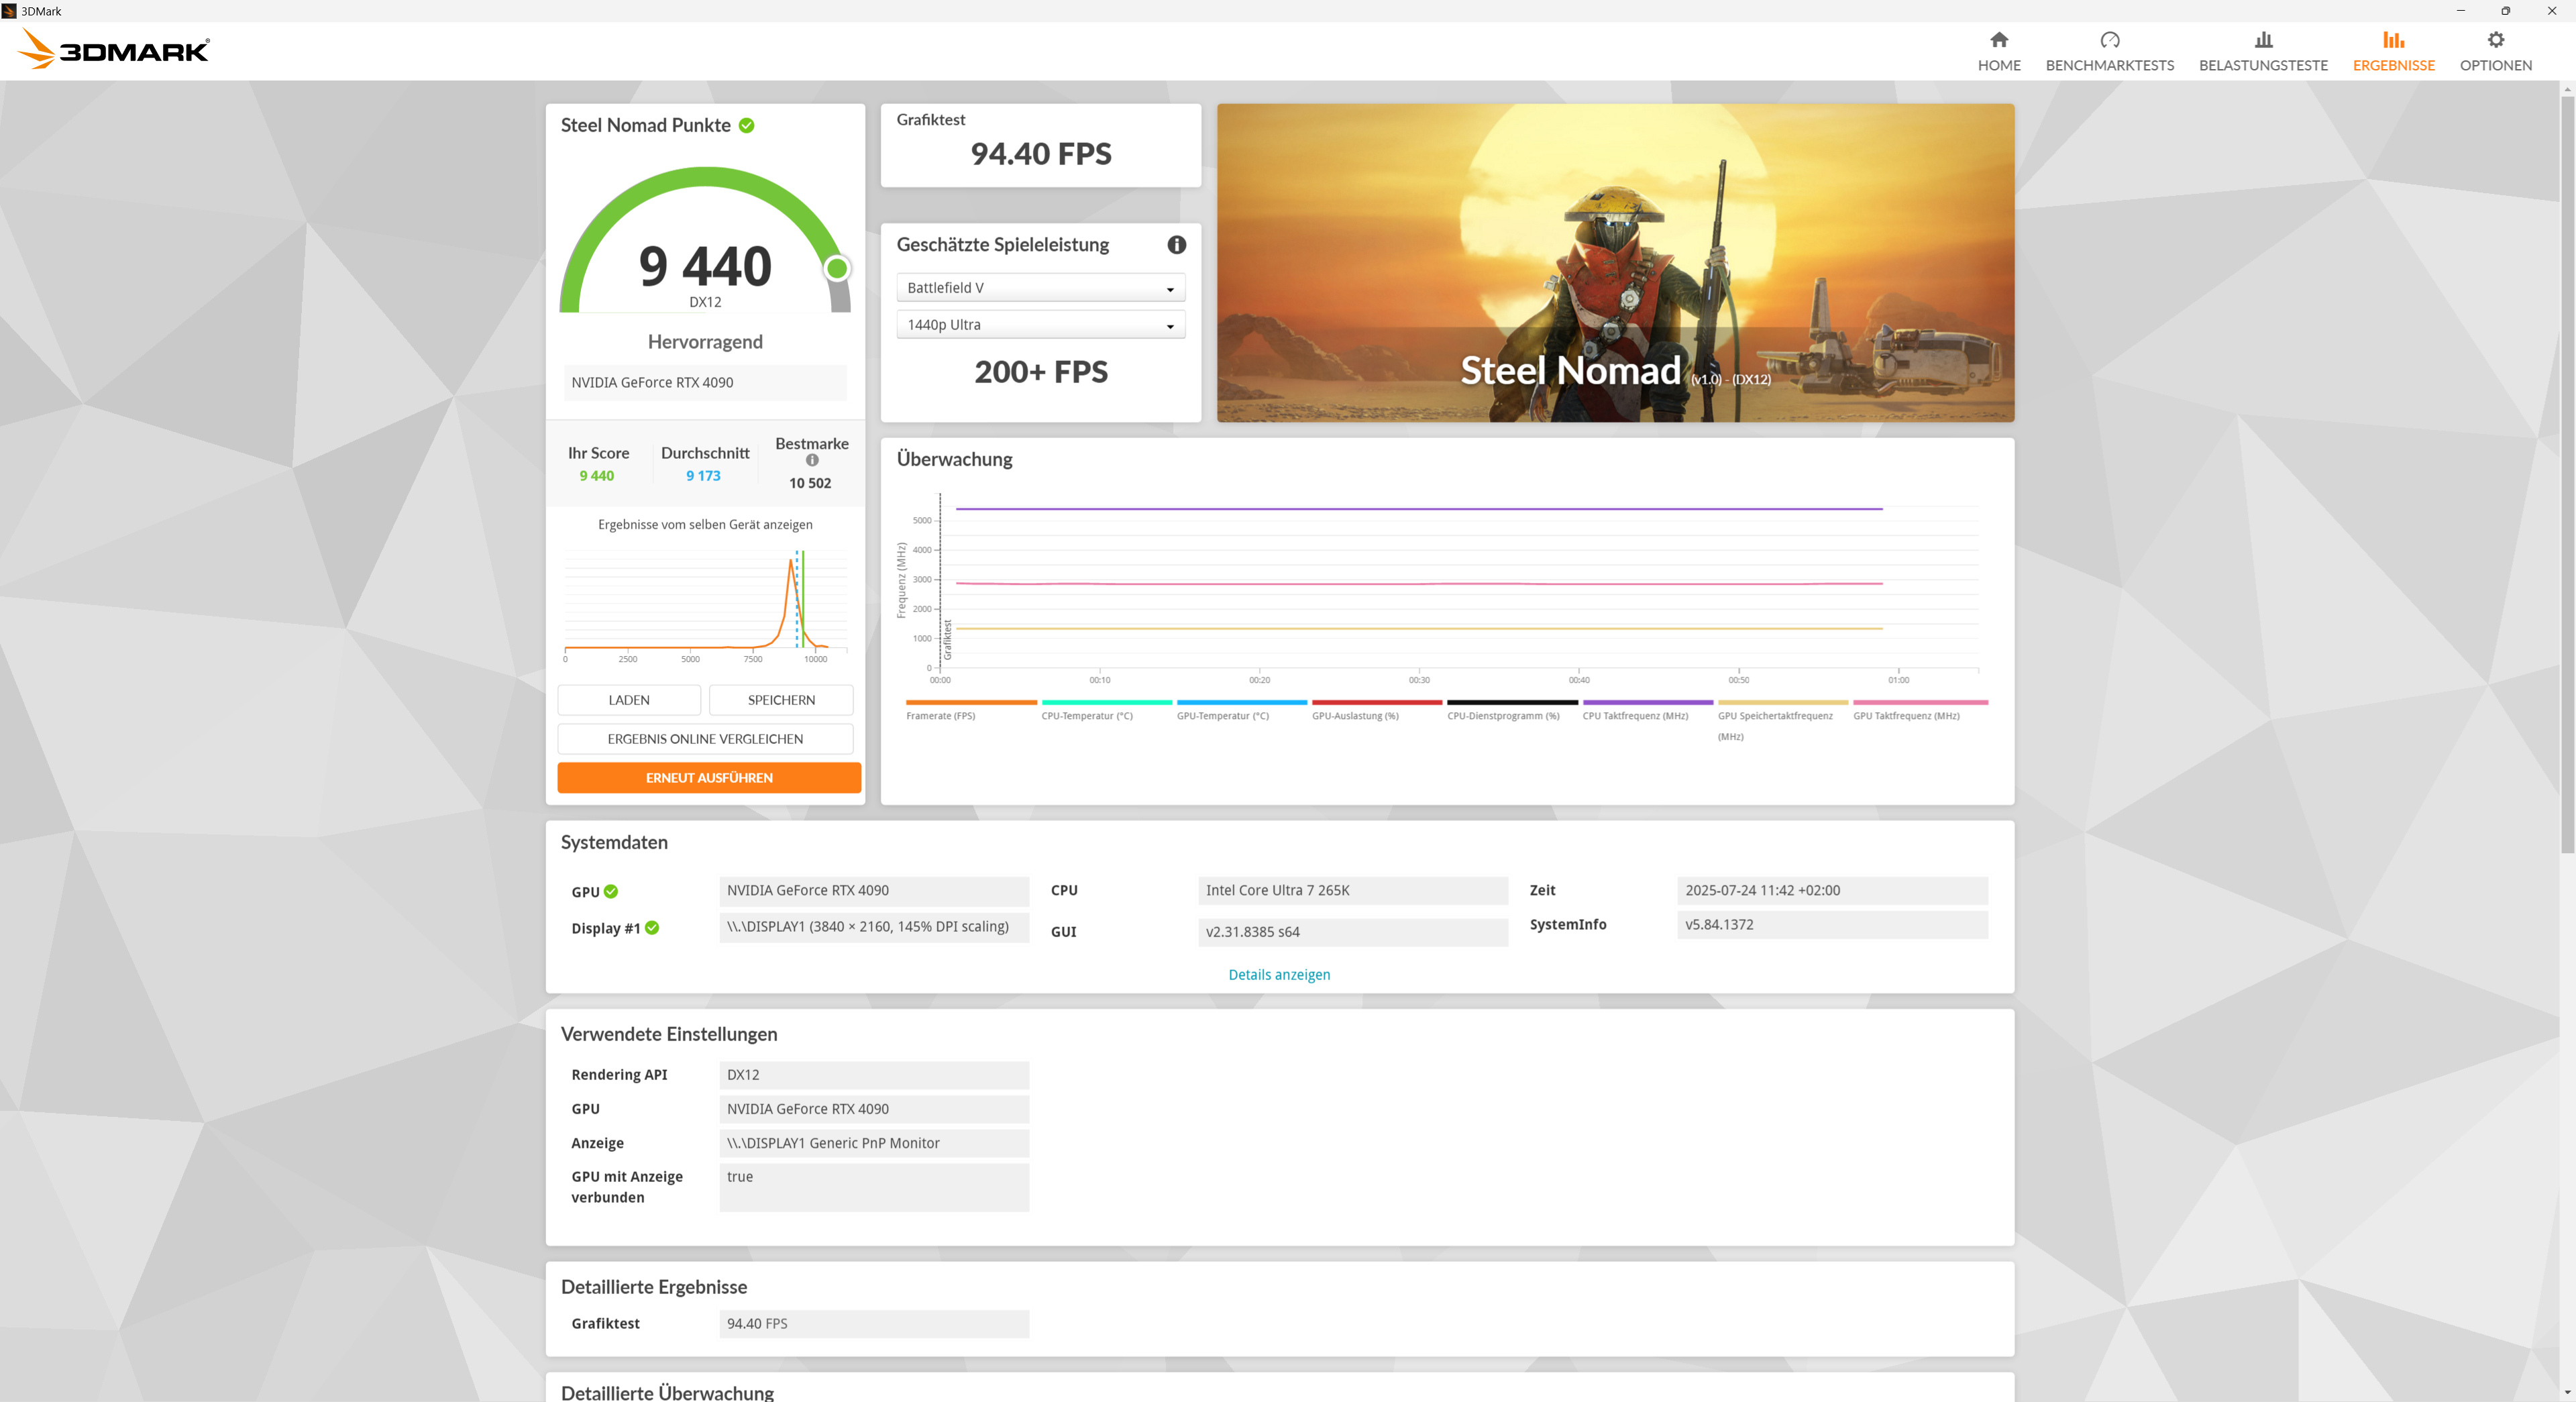Click the GPU Taktfrequenz pink color bar
The width and height of the screenshot is (2576, 1402).
point(1920,703)
